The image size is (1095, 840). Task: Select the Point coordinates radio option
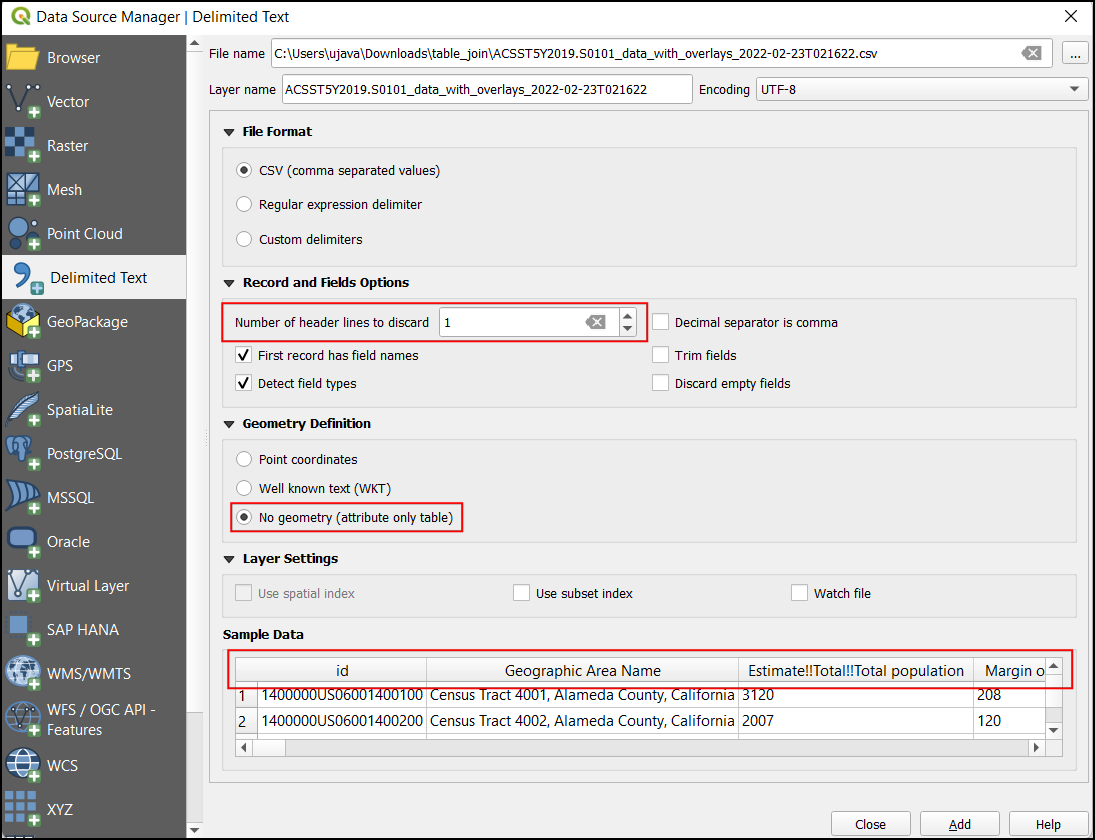244,460
